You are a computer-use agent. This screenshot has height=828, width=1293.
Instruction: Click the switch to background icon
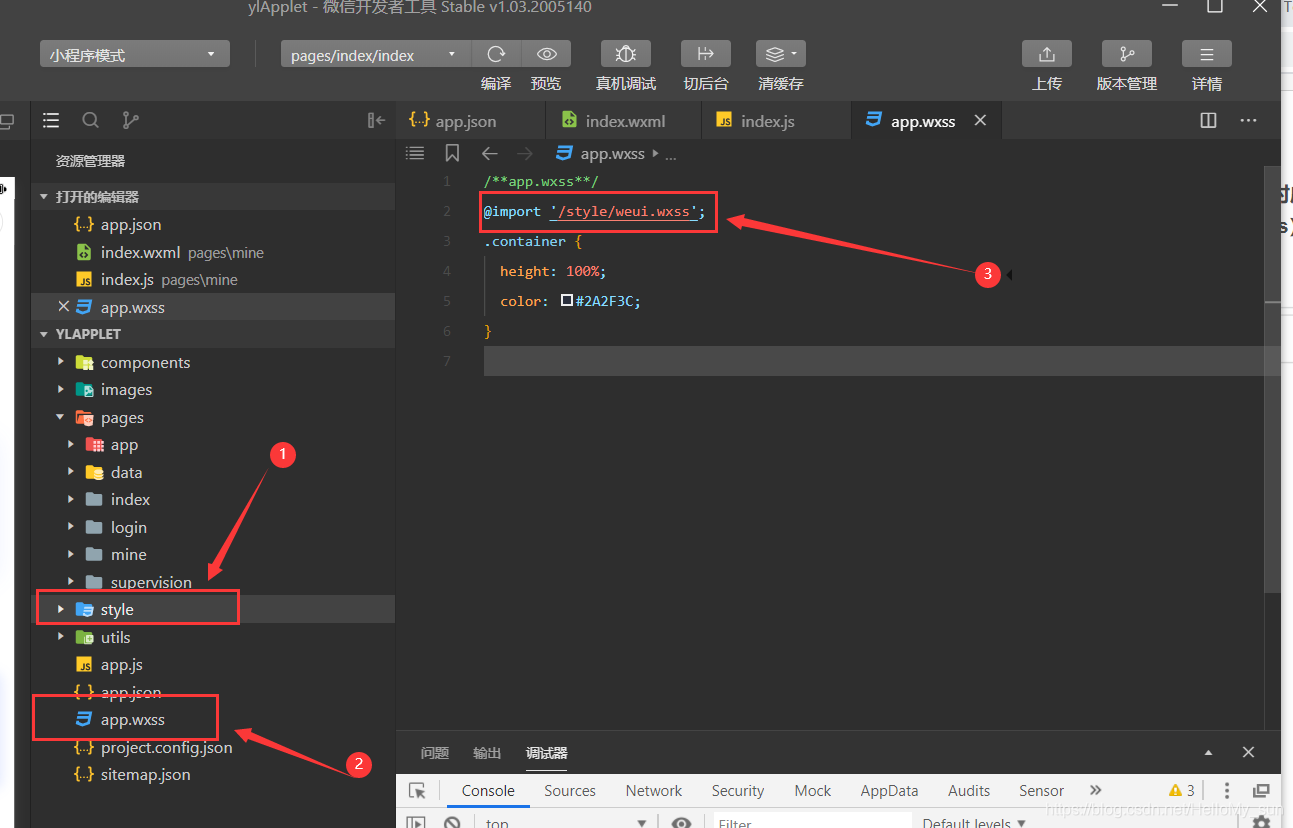coord(706,54)
